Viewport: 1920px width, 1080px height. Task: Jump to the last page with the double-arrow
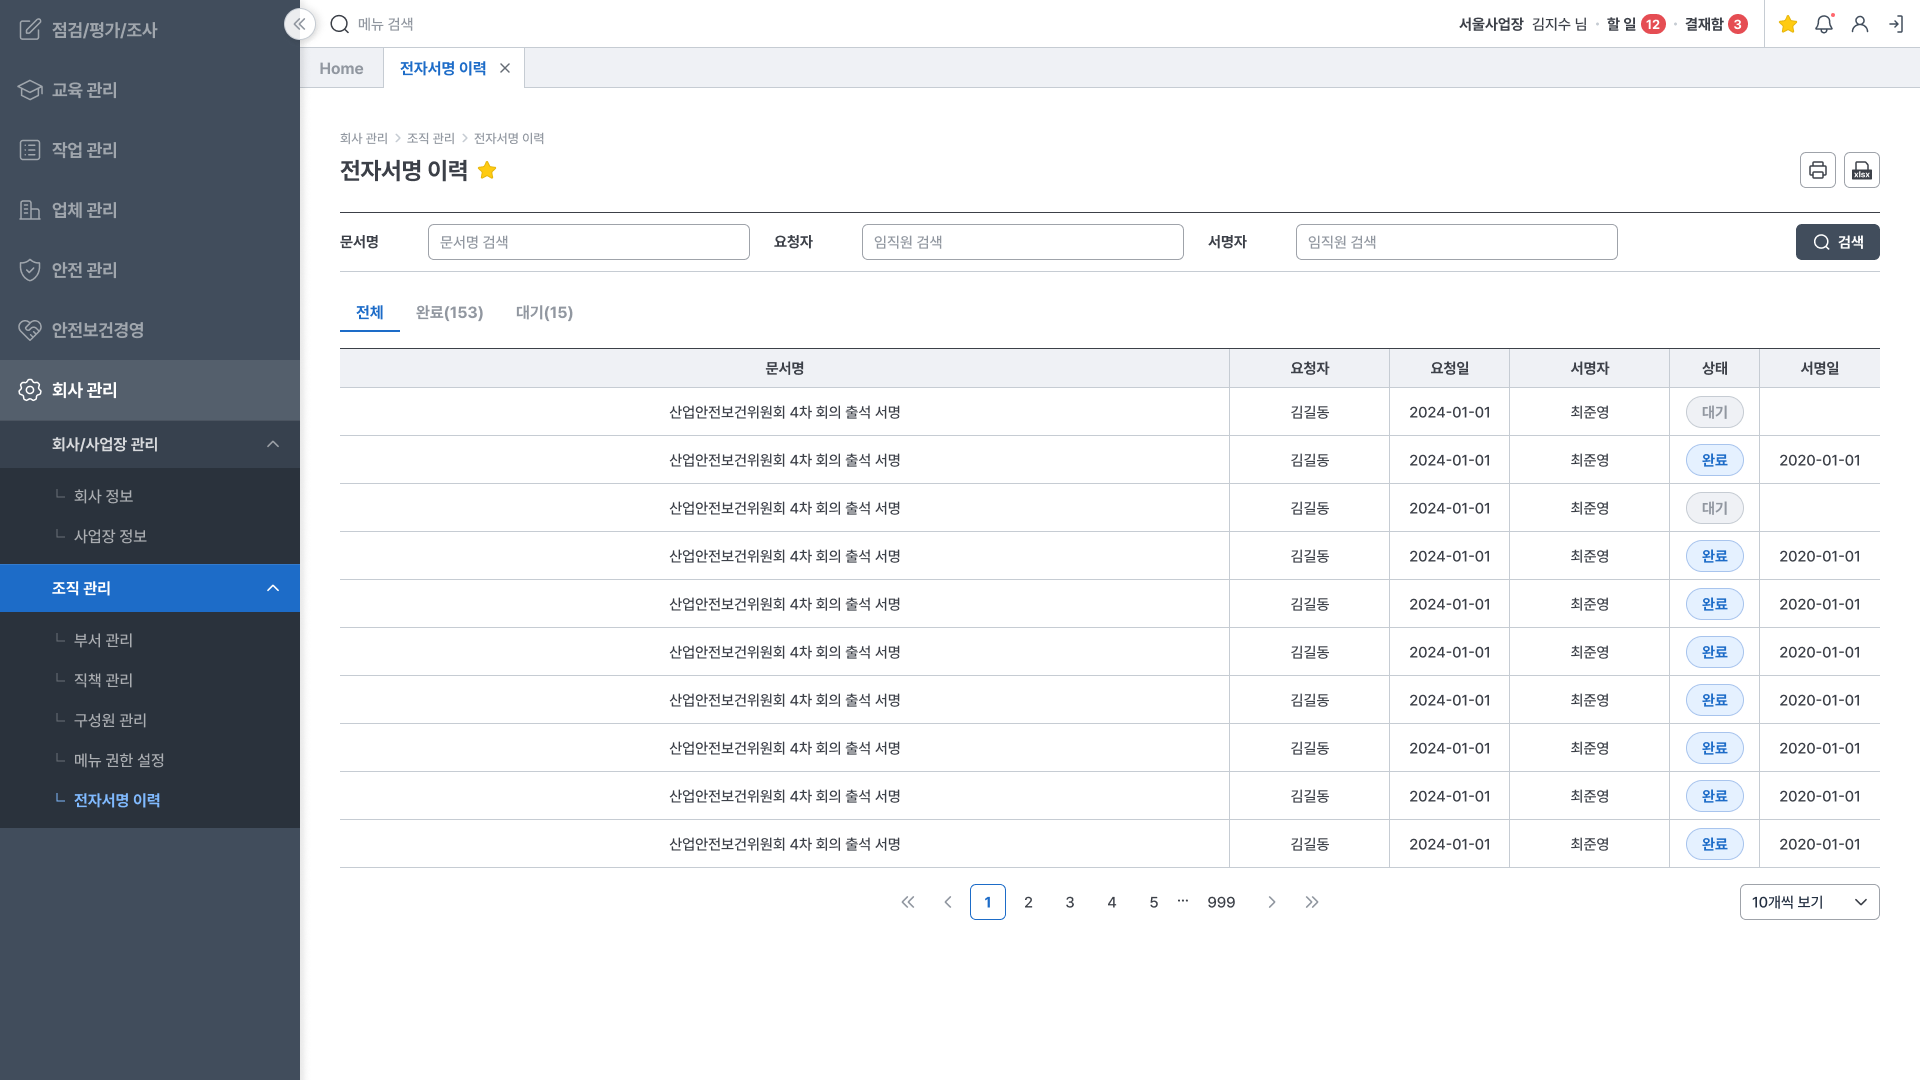pos(1312,902)
